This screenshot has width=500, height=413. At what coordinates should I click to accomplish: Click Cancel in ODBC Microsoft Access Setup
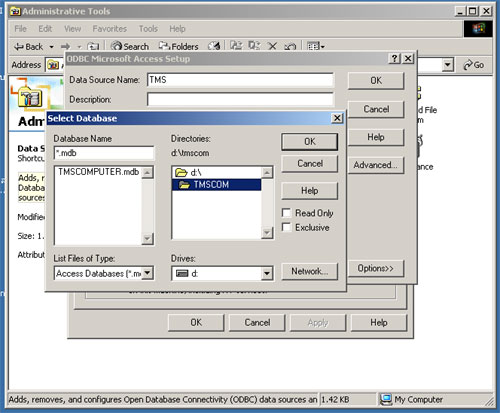[x=376, y=109]
